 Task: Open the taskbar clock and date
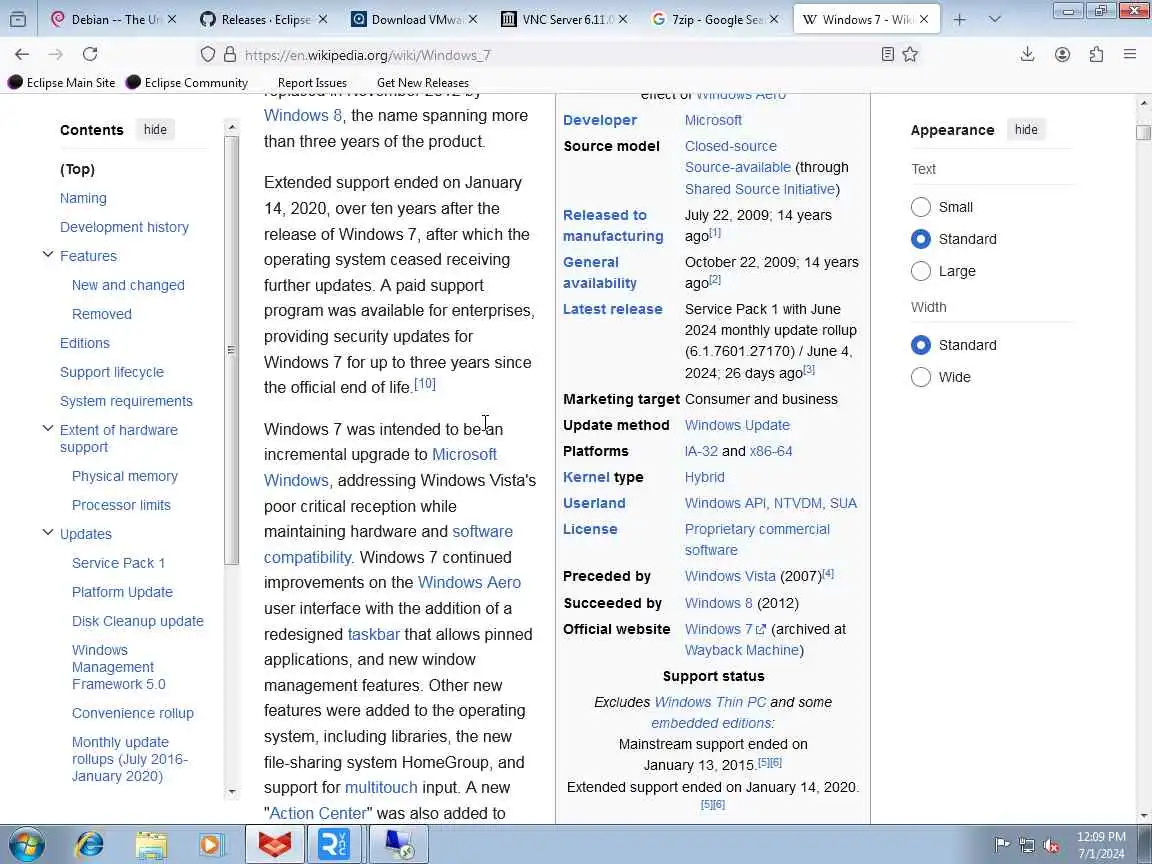[x=1101, y=845]
